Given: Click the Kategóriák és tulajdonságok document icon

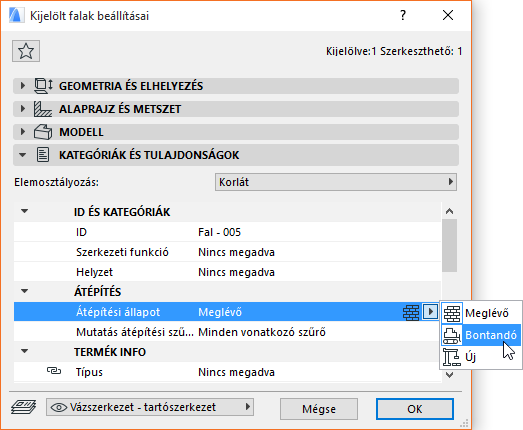Looking at the screenshot, I should (x=43, y=155).
